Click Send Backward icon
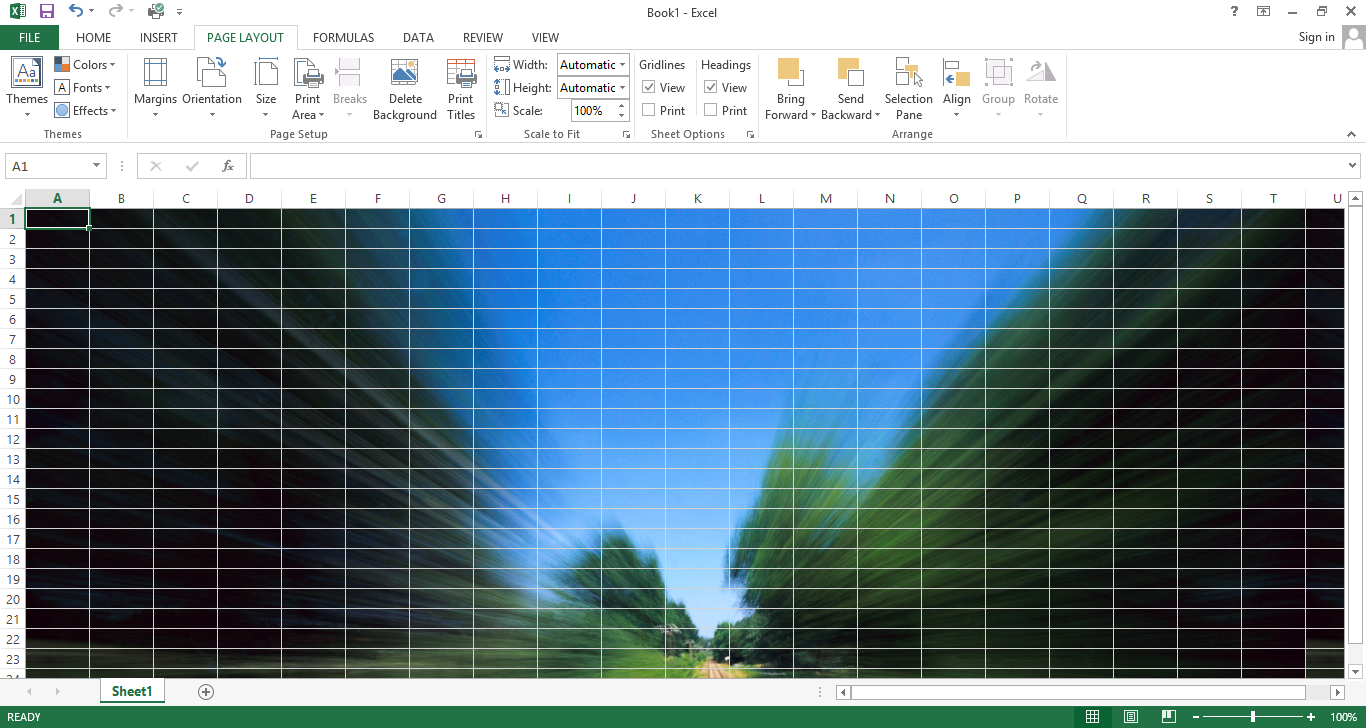This screenshot has height=728, width=1366. coord(850,73)
